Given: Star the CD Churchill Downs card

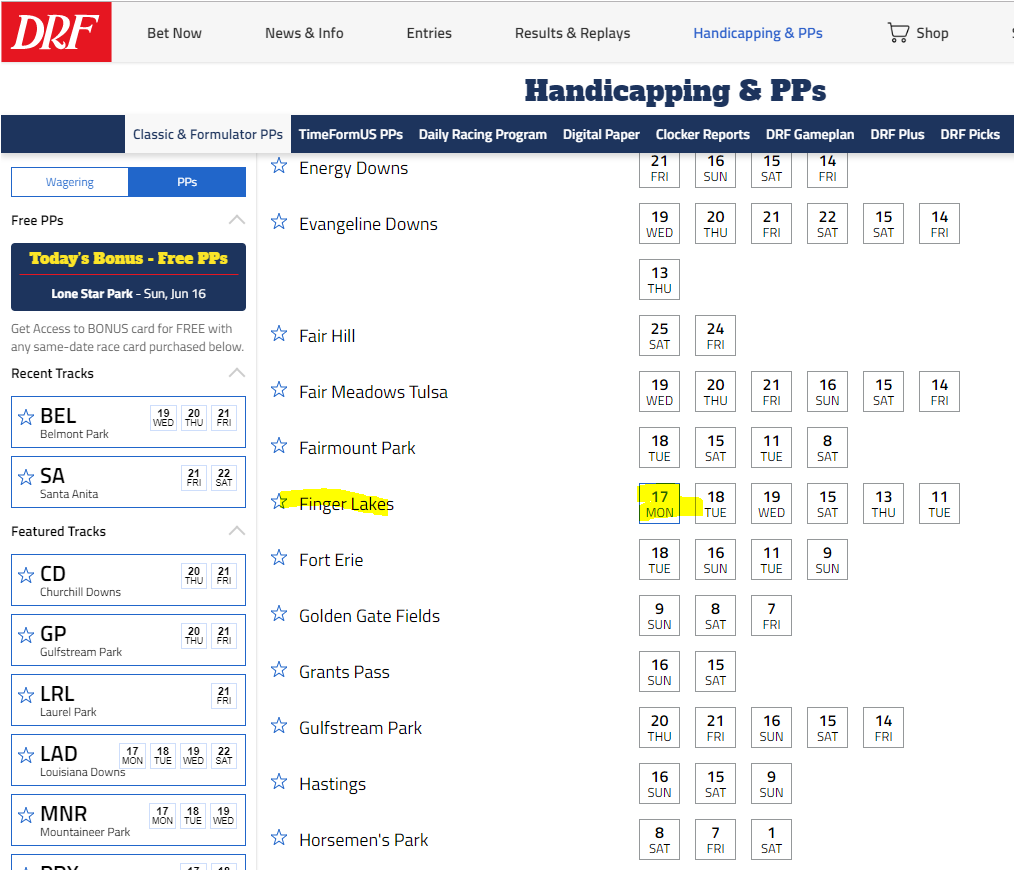Looking at the screenshot, I should (26, 575).
